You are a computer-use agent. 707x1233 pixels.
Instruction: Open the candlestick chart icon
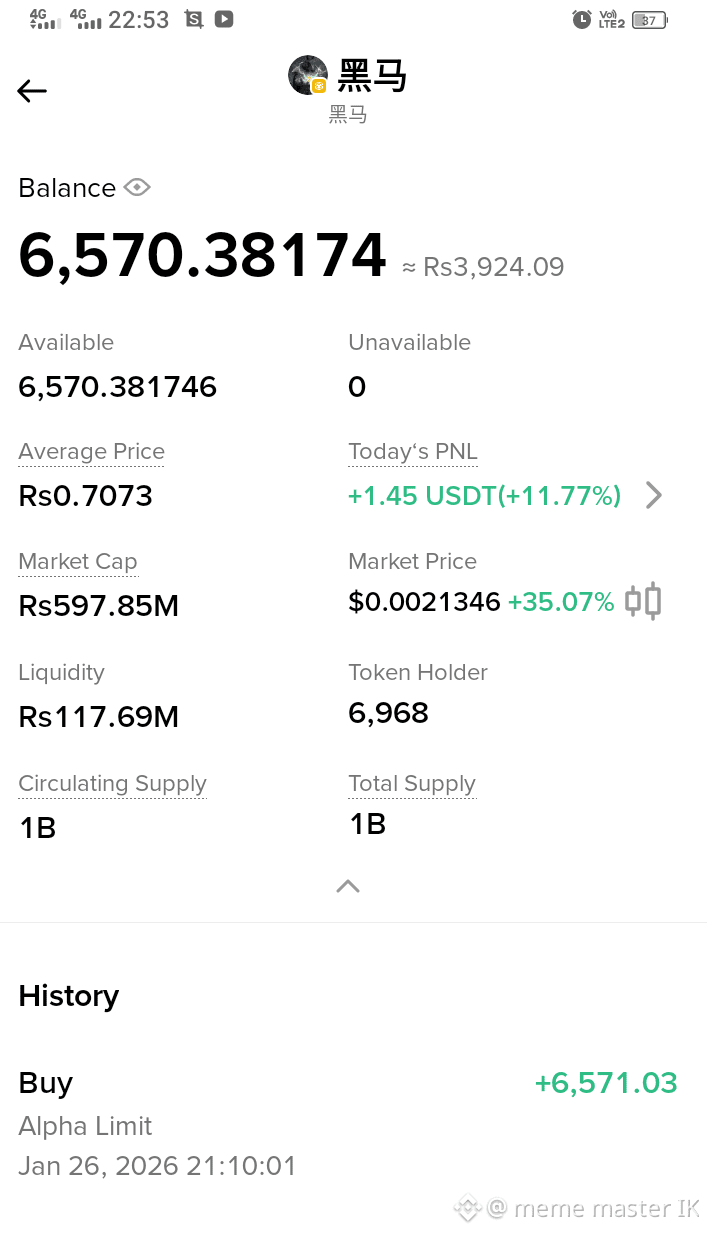click(643, 601)
